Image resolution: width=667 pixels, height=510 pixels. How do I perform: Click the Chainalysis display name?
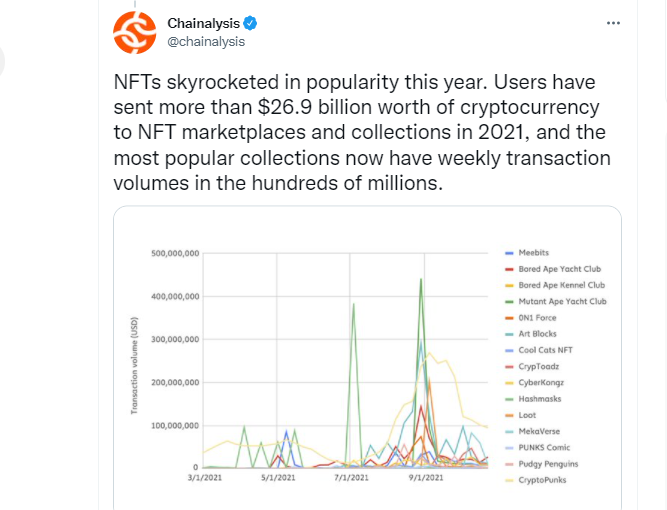coord(203,23)
